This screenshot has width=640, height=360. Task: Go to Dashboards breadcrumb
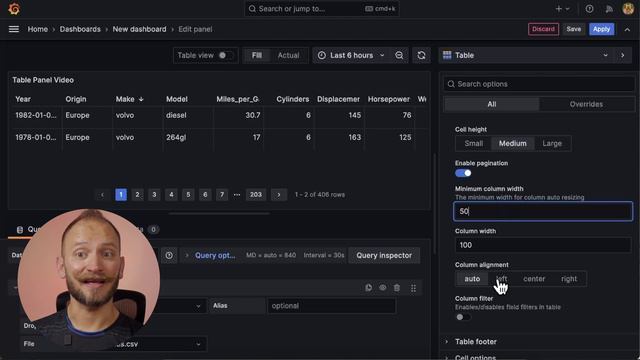click(80, 29)
